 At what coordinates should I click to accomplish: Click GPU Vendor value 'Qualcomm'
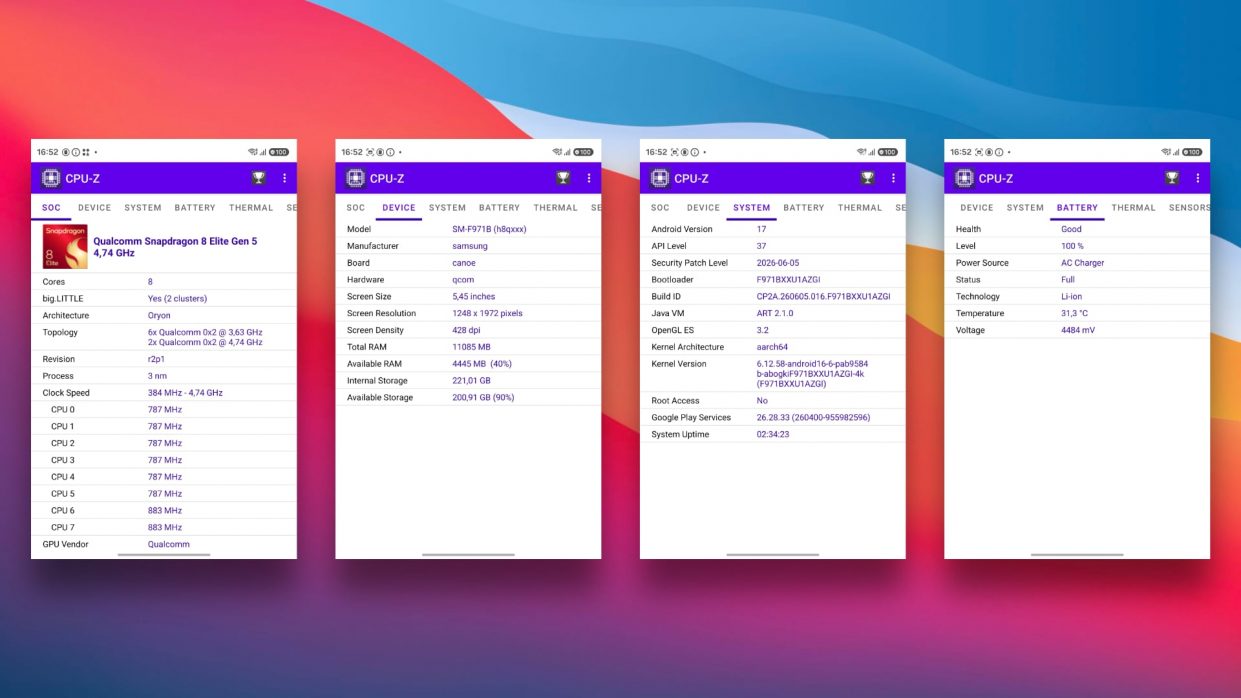point(169,545)
